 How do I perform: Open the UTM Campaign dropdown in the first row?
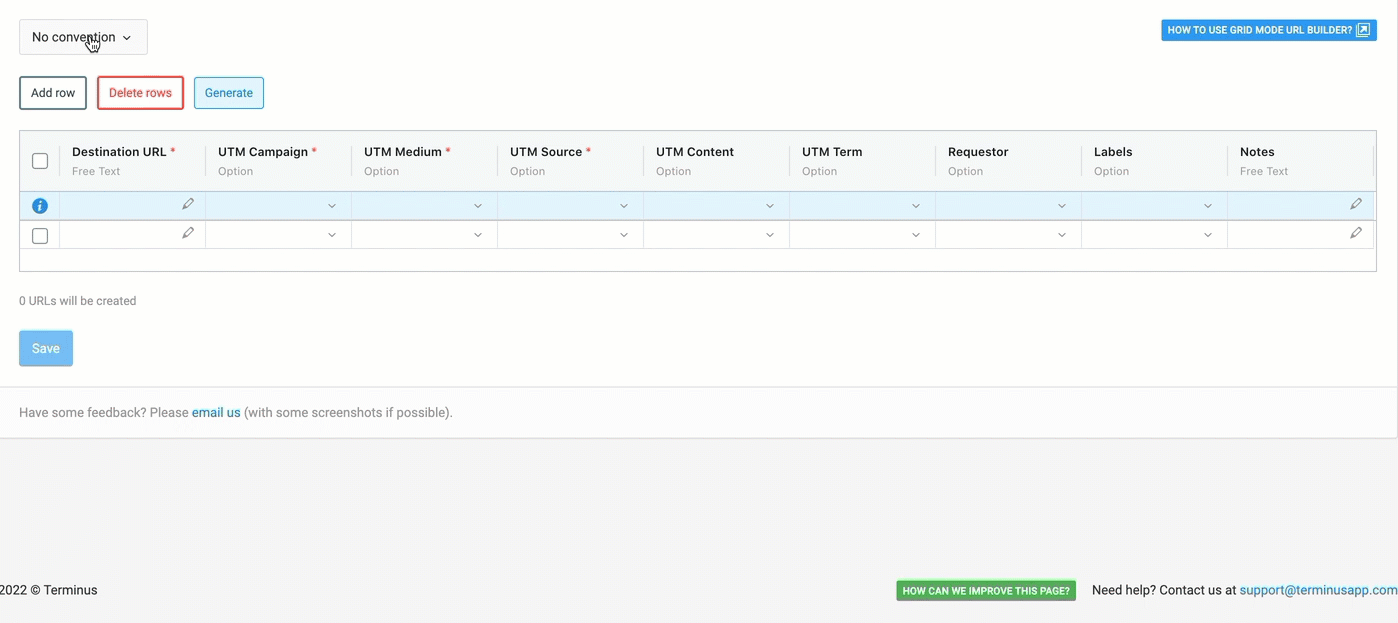[x=331, y=205]
